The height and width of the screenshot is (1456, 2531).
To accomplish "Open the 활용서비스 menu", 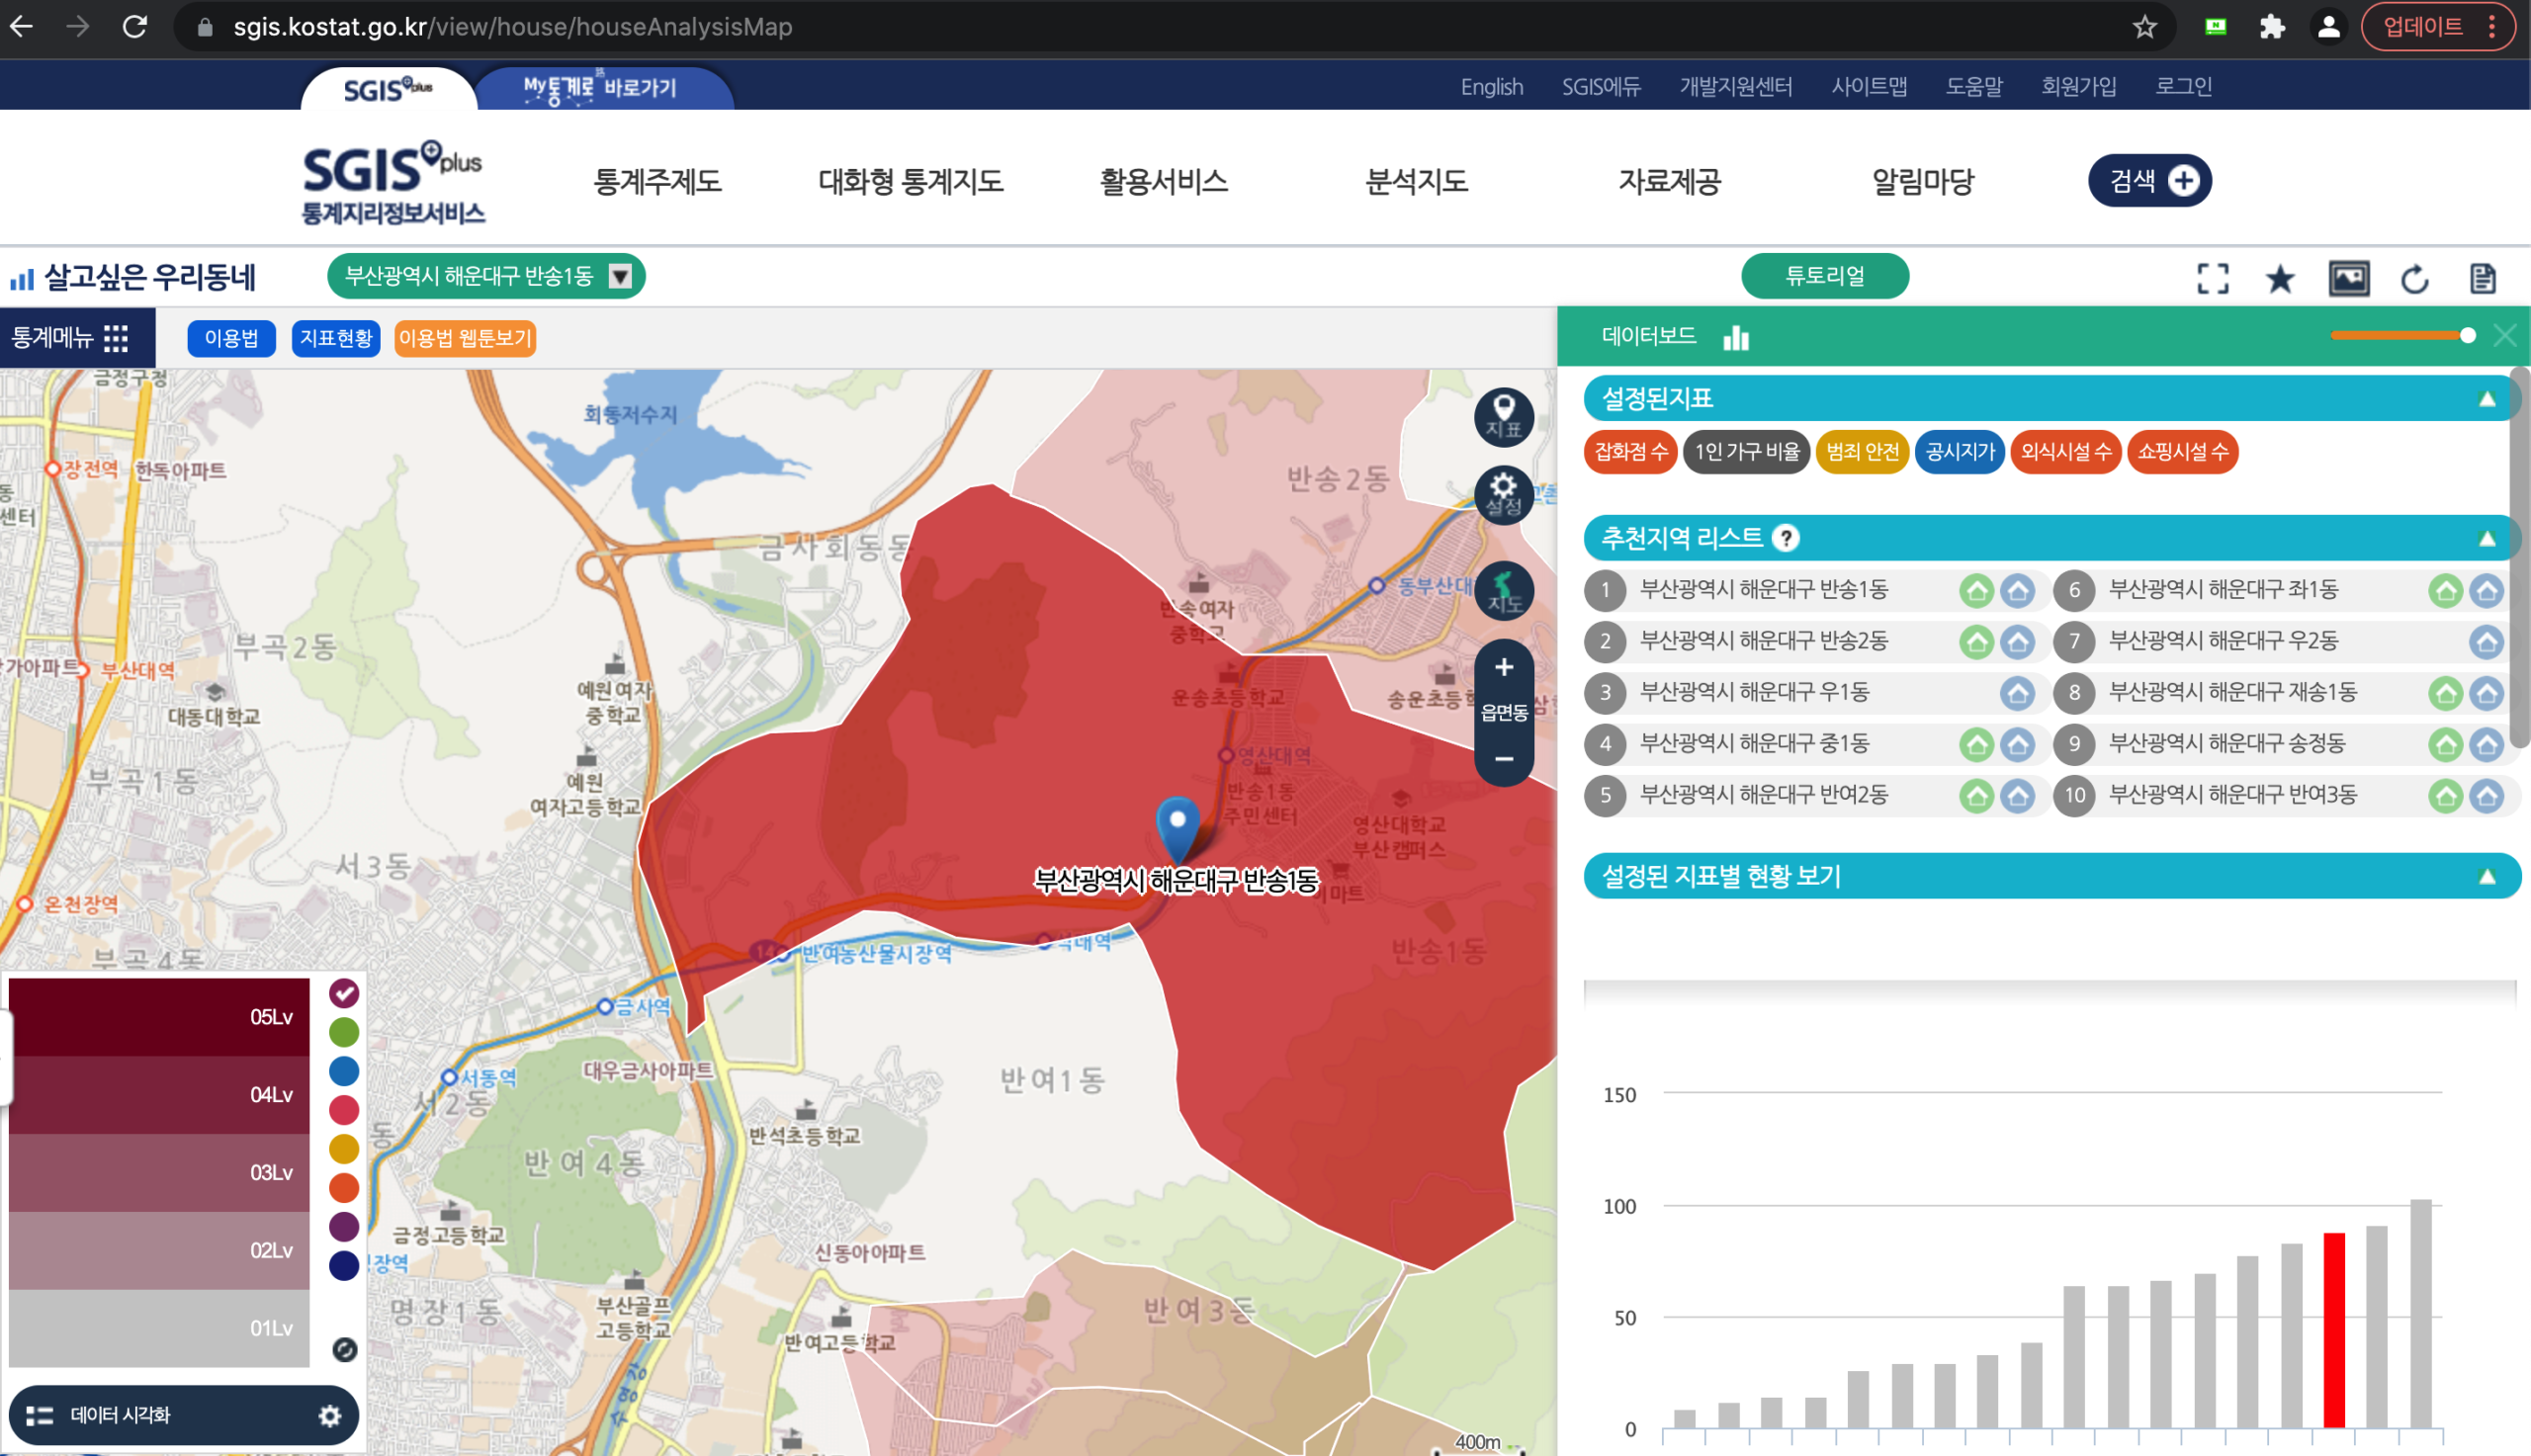I will (1163, 181).
